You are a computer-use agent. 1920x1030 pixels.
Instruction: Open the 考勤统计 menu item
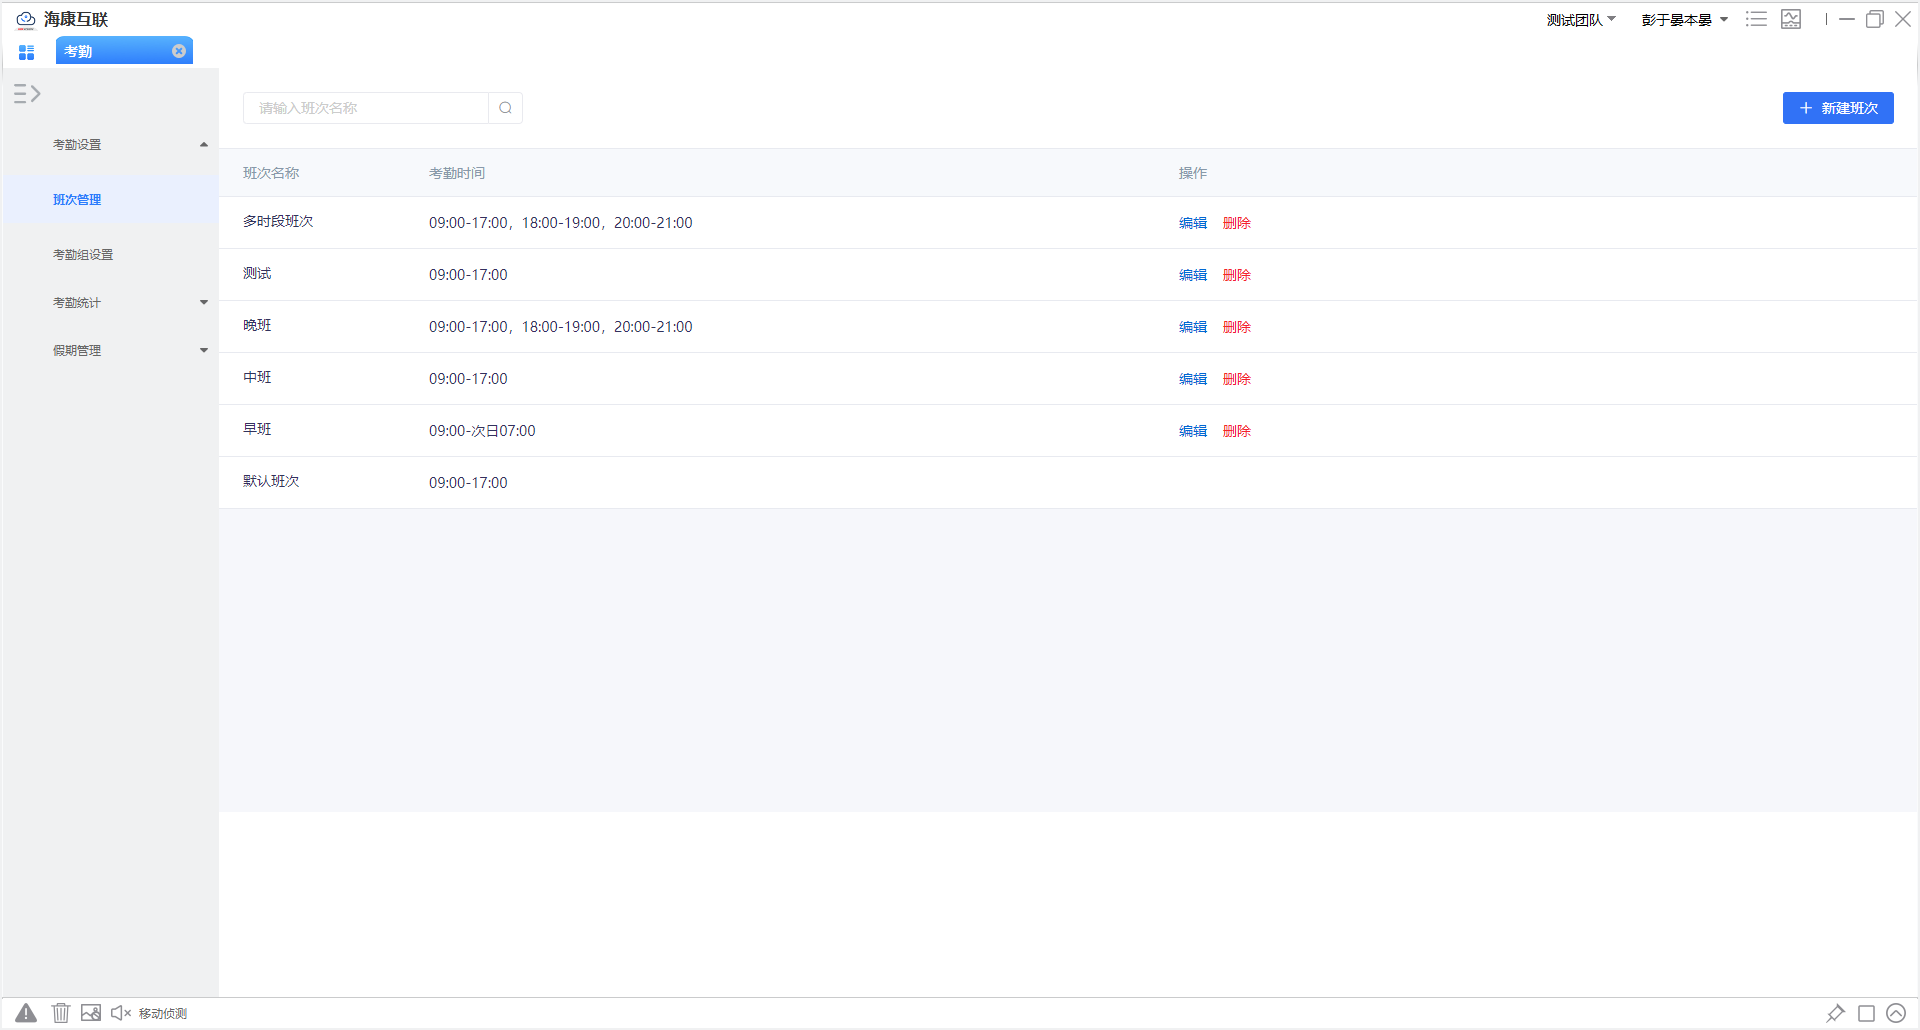click(77, 303)
